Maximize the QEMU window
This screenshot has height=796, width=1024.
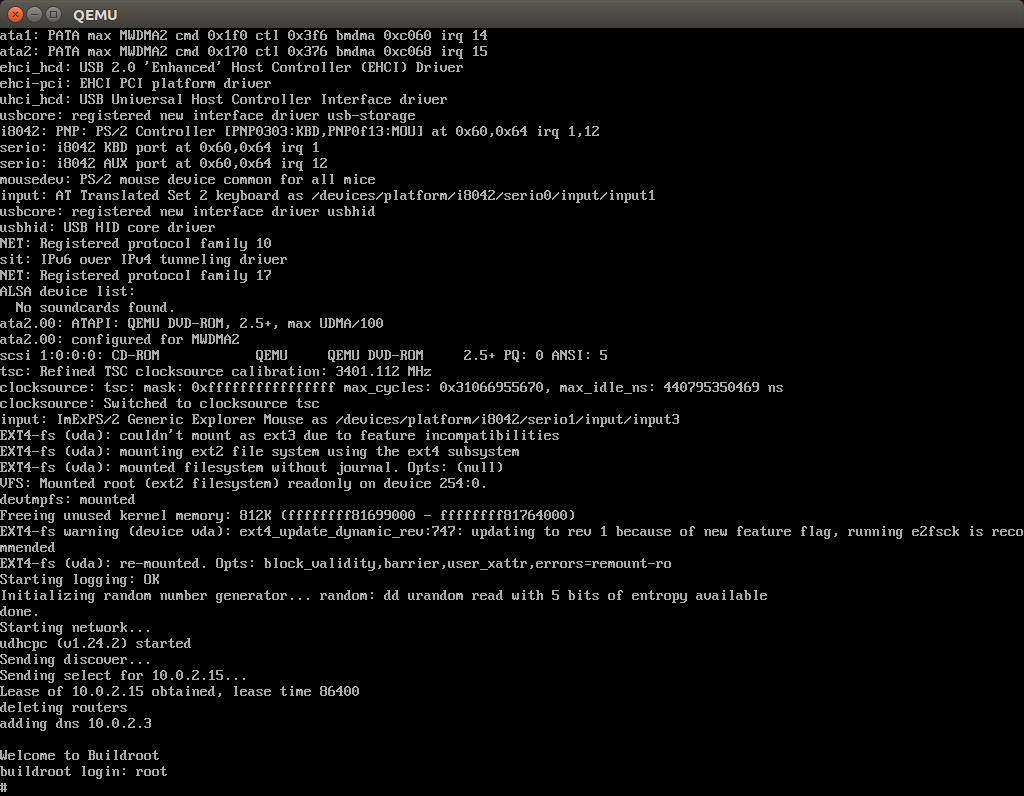54,14
